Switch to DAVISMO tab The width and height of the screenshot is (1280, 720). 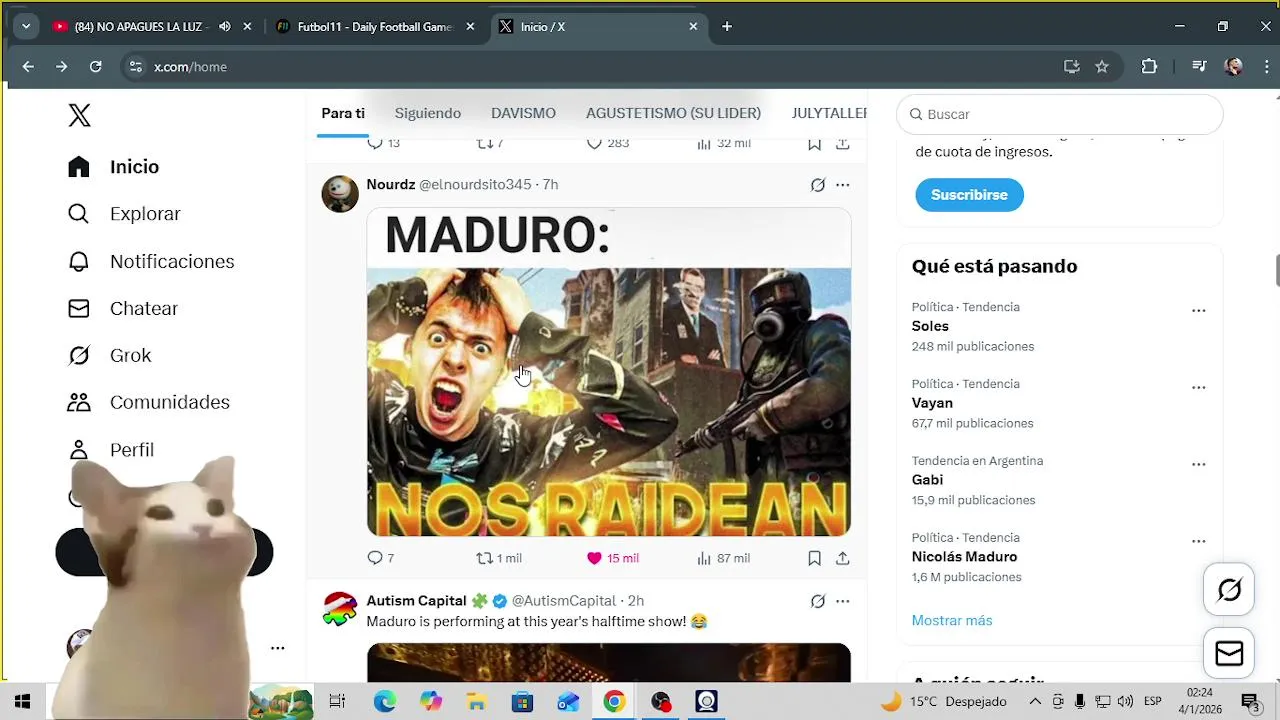point(523,113)
